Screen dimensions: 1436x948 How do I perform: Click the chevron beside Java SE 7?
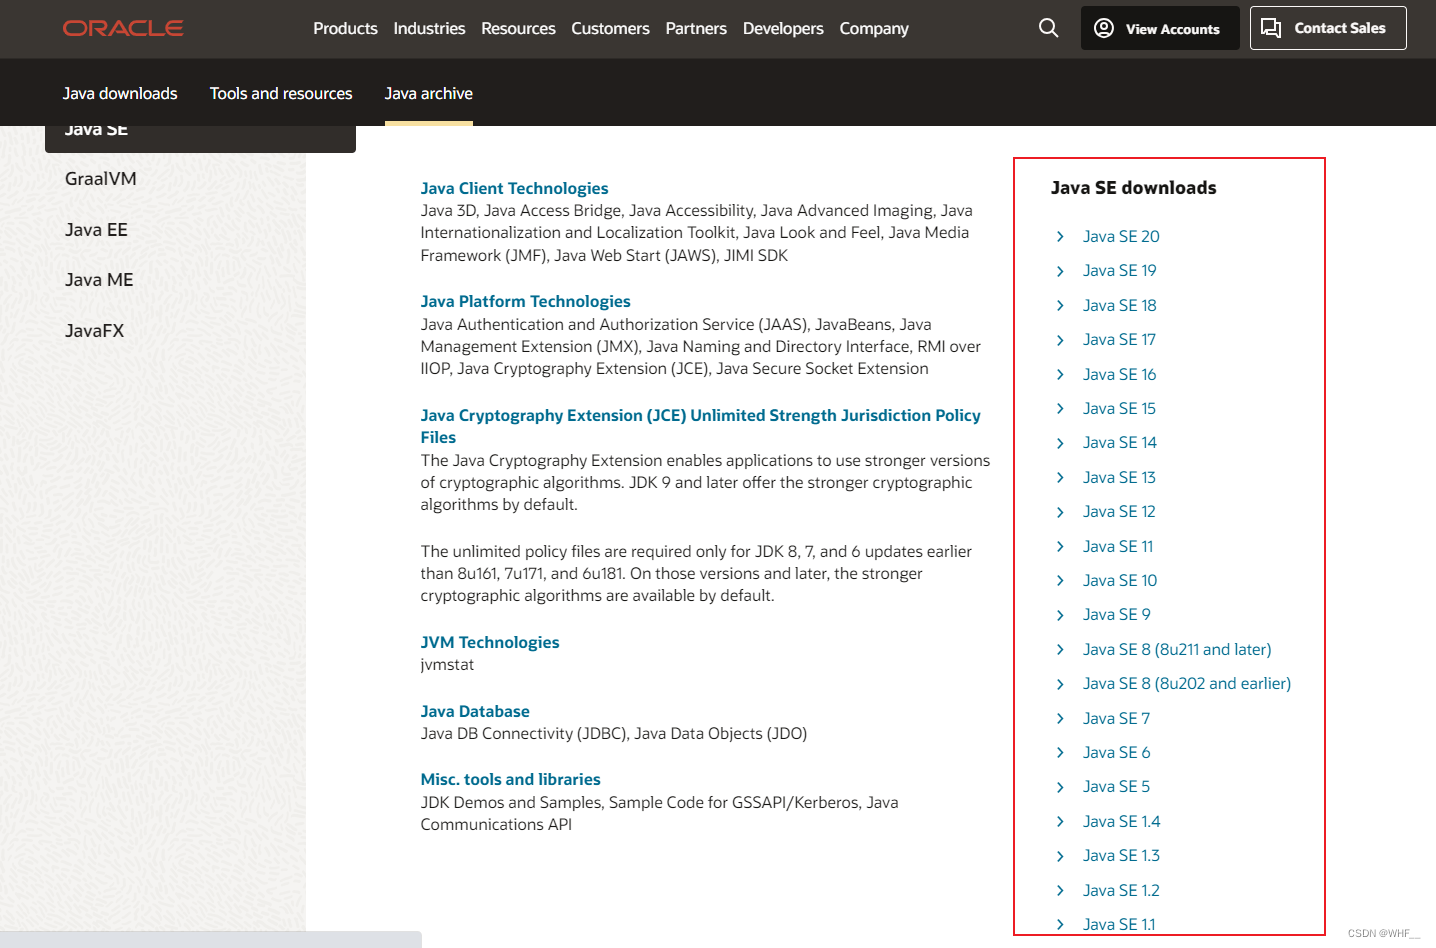(x=1060, y=718)
